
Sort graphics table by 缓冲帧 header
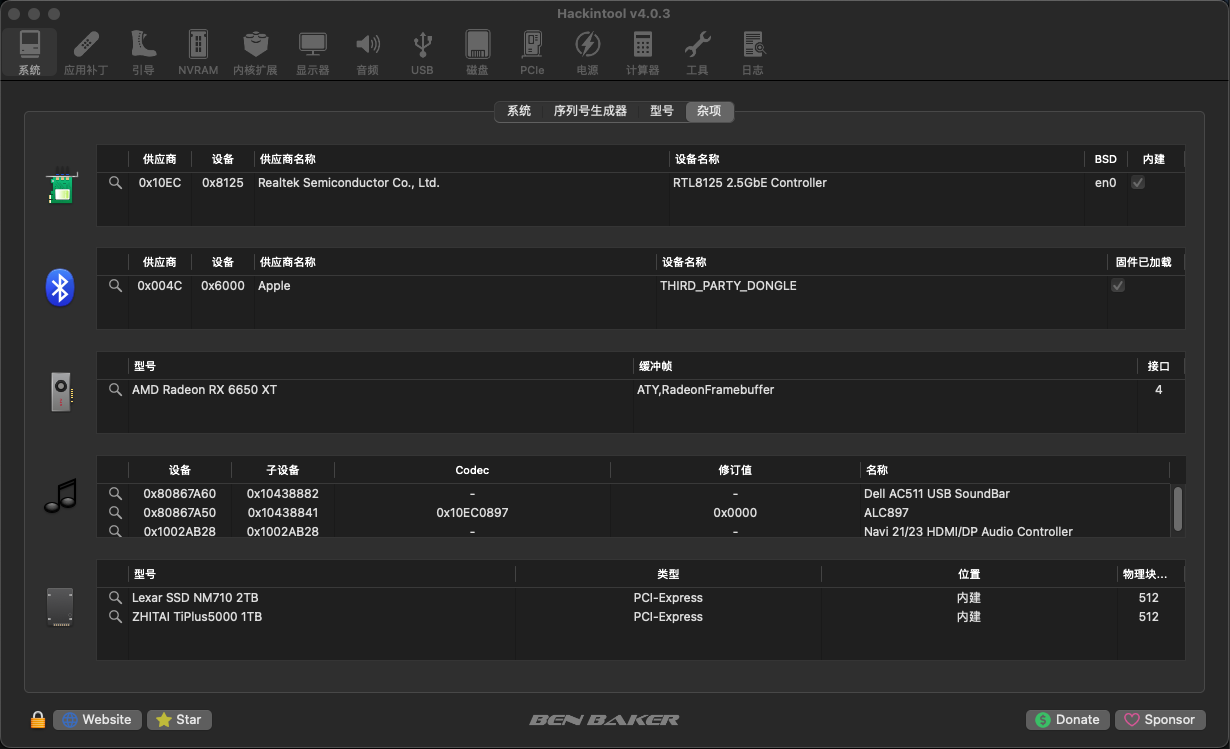point(885,366)
